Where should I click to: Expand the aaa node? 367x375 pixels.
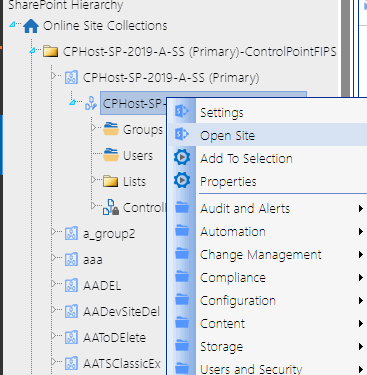coord(53,258)
